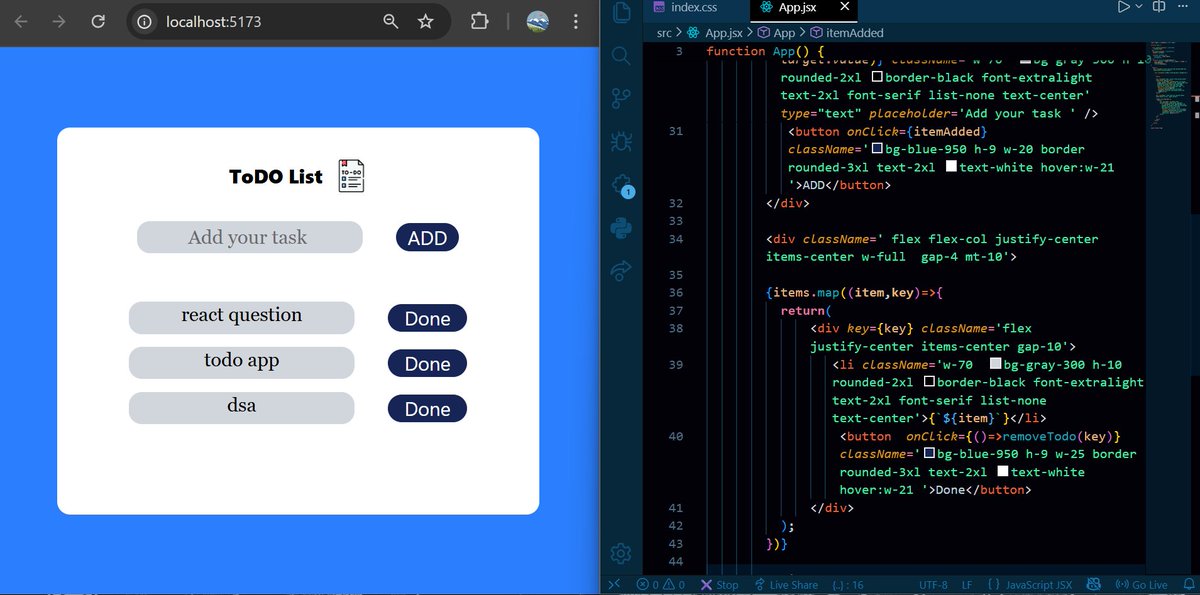
Task: Click line number 36 in the gutter
Action: pyautogui.click(x=676, y=292)
